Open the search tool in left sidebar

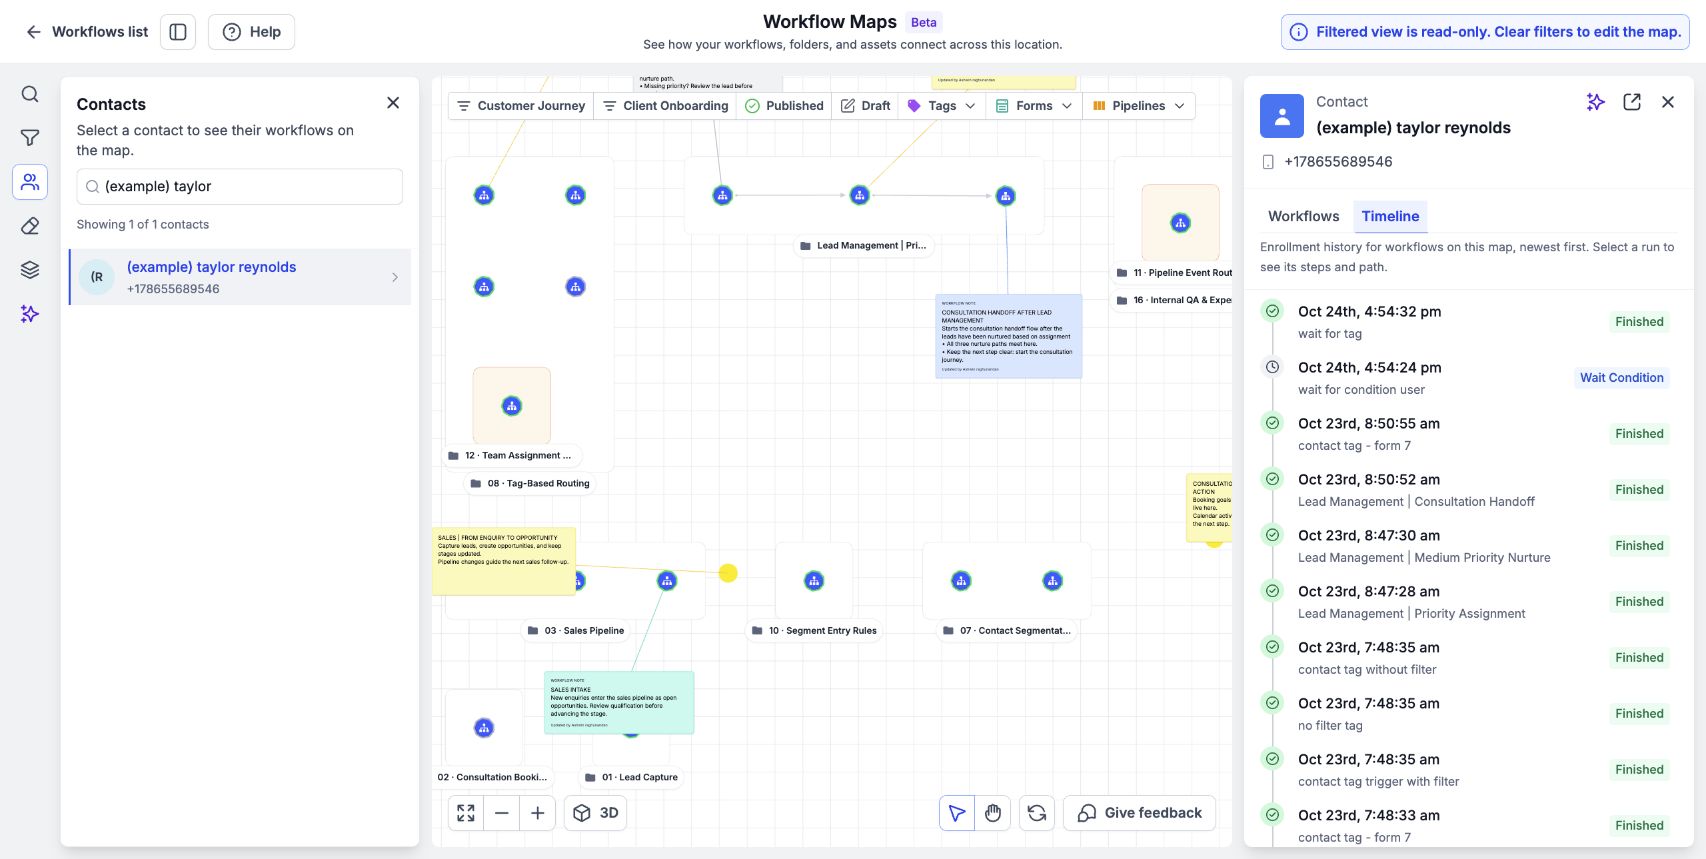(30, 94)
